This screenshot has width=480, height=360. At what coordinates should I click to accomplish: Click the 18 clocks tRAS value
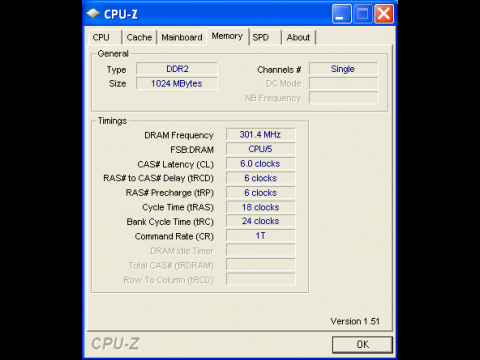click(260, 207)
